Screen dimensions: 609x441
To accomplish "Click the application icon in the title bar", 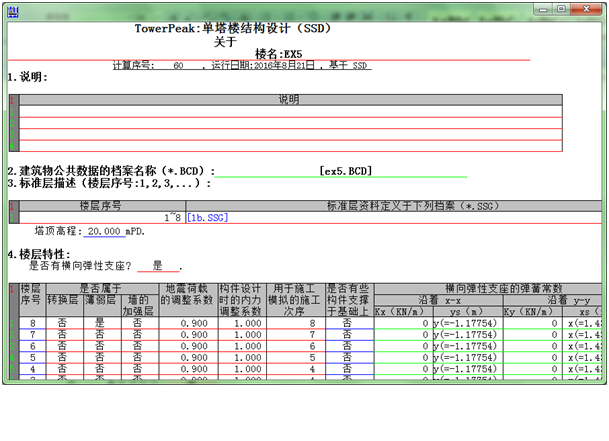I will click(13, 12).
